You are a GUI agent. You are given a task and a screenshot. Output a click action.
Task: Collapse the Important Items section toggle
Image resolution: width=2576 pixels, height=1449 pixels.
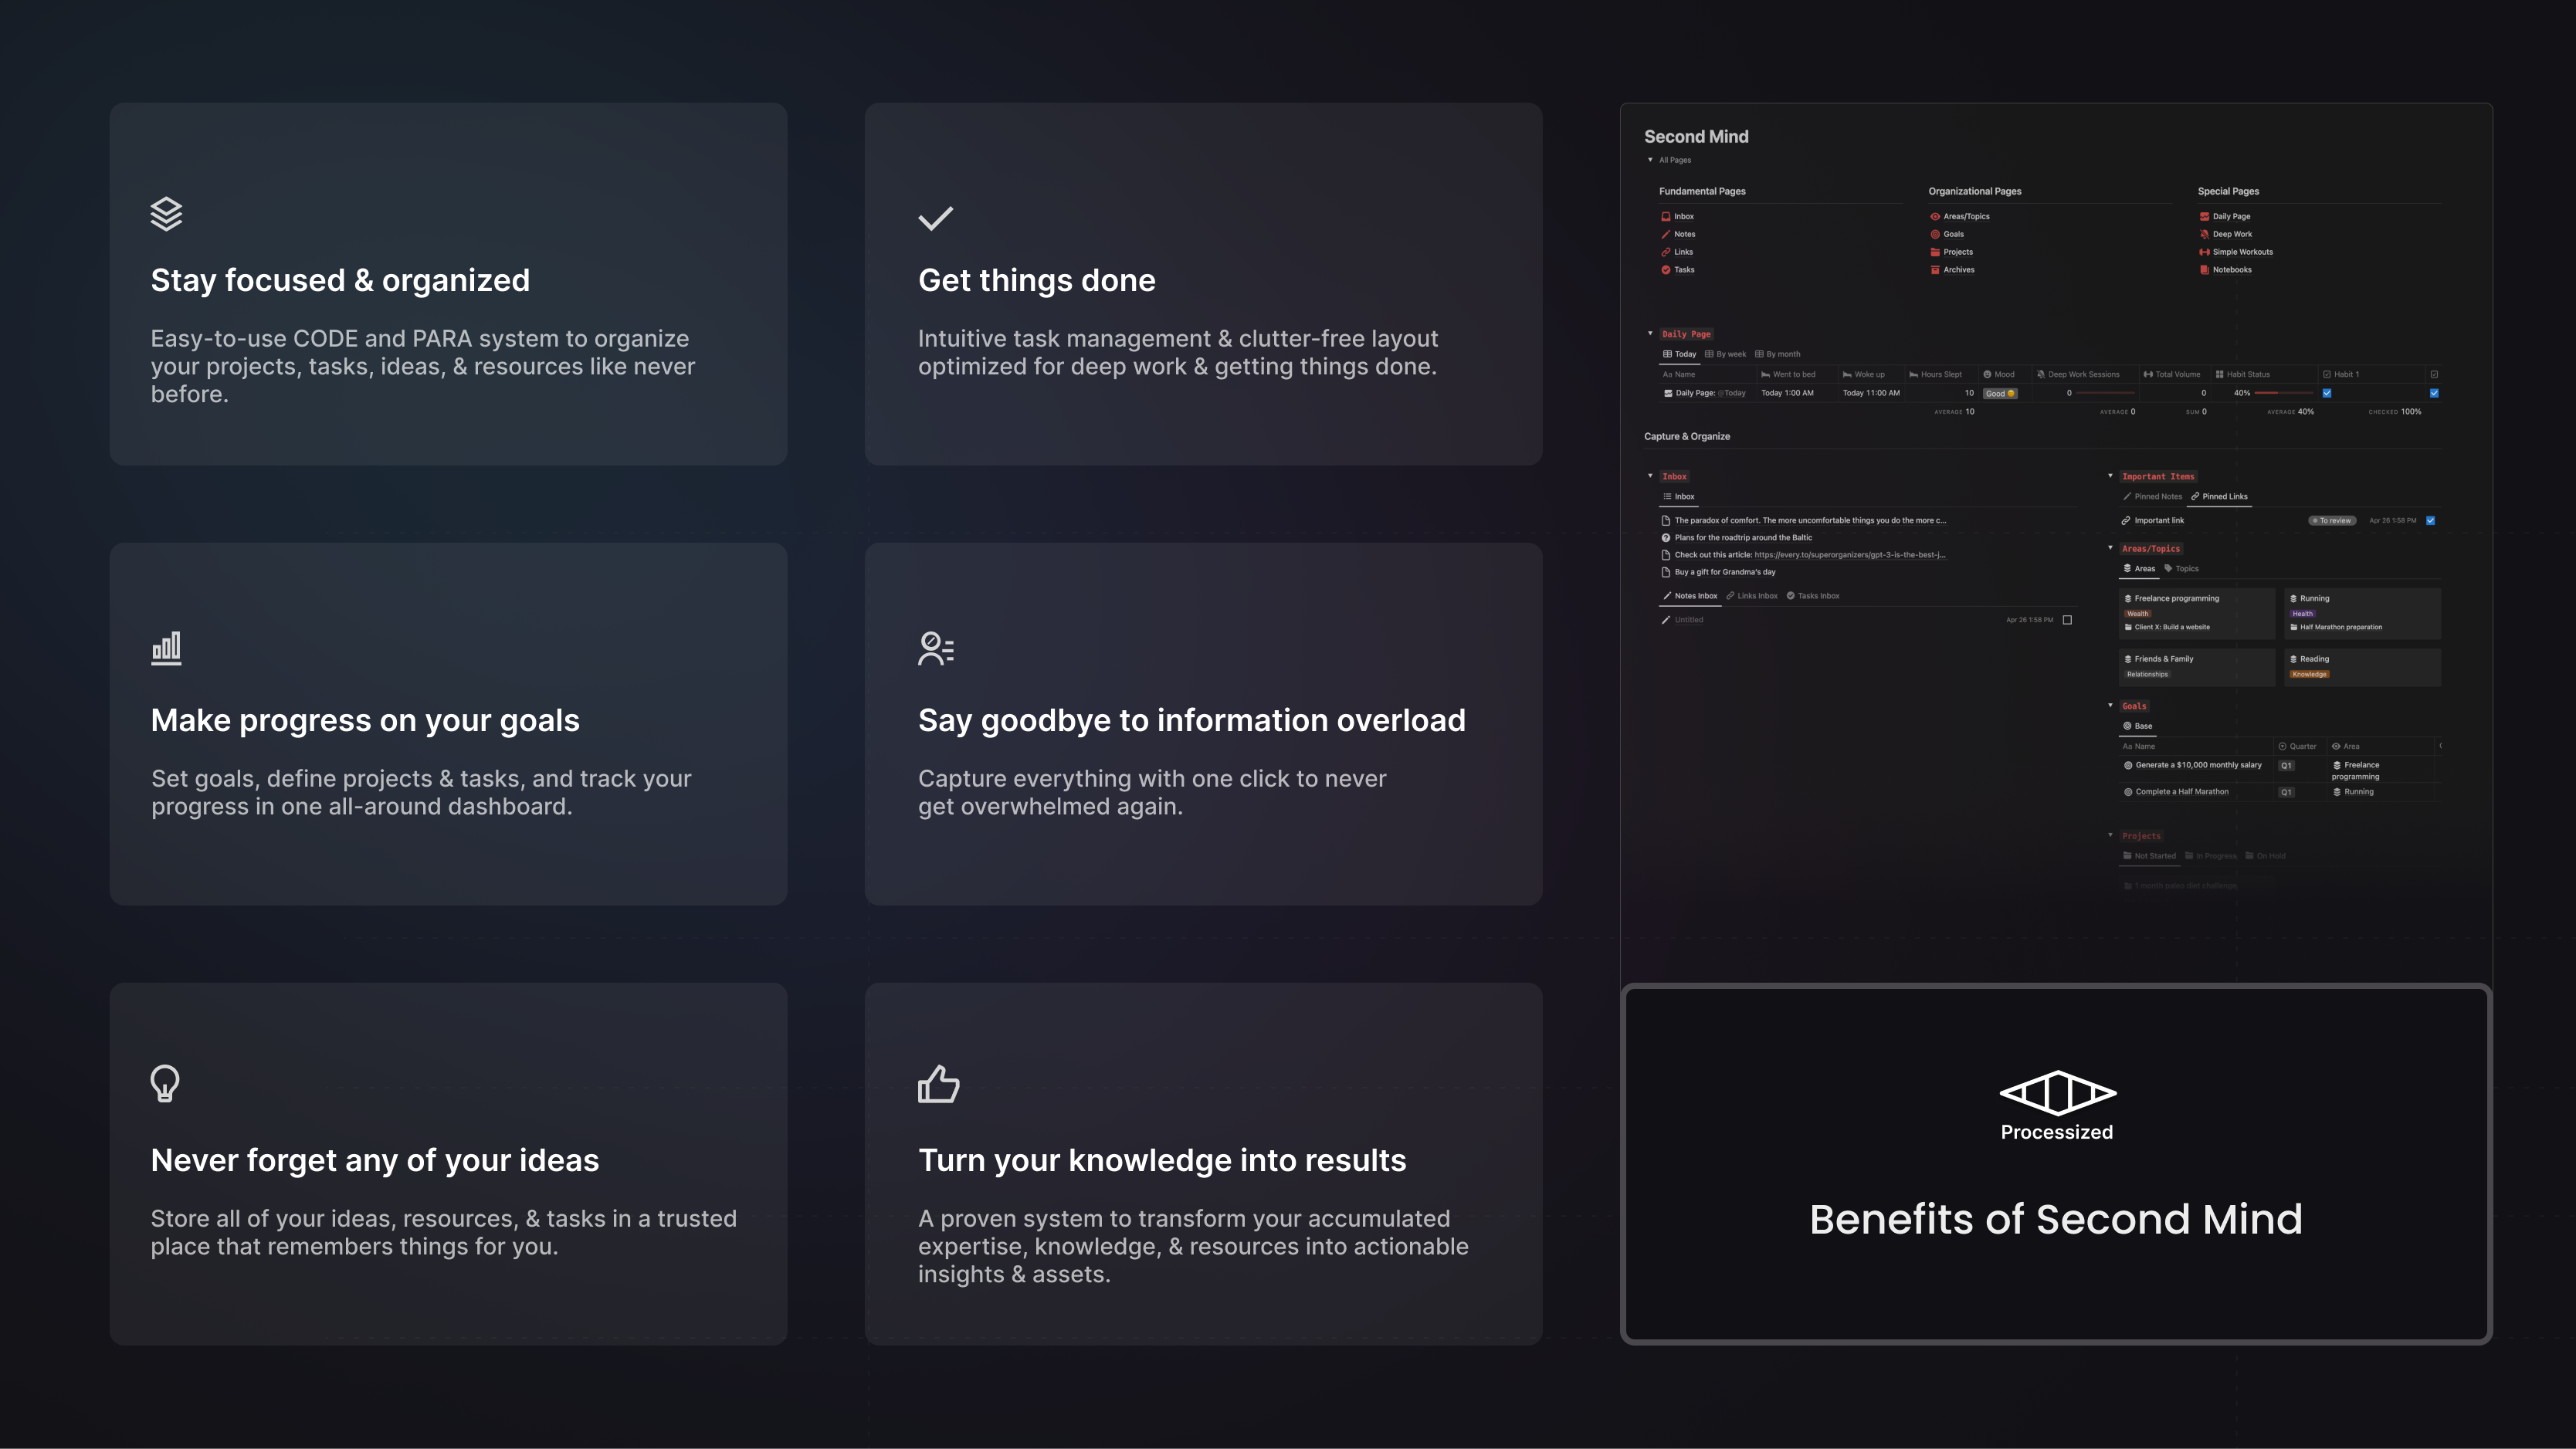pos(2110,476)
